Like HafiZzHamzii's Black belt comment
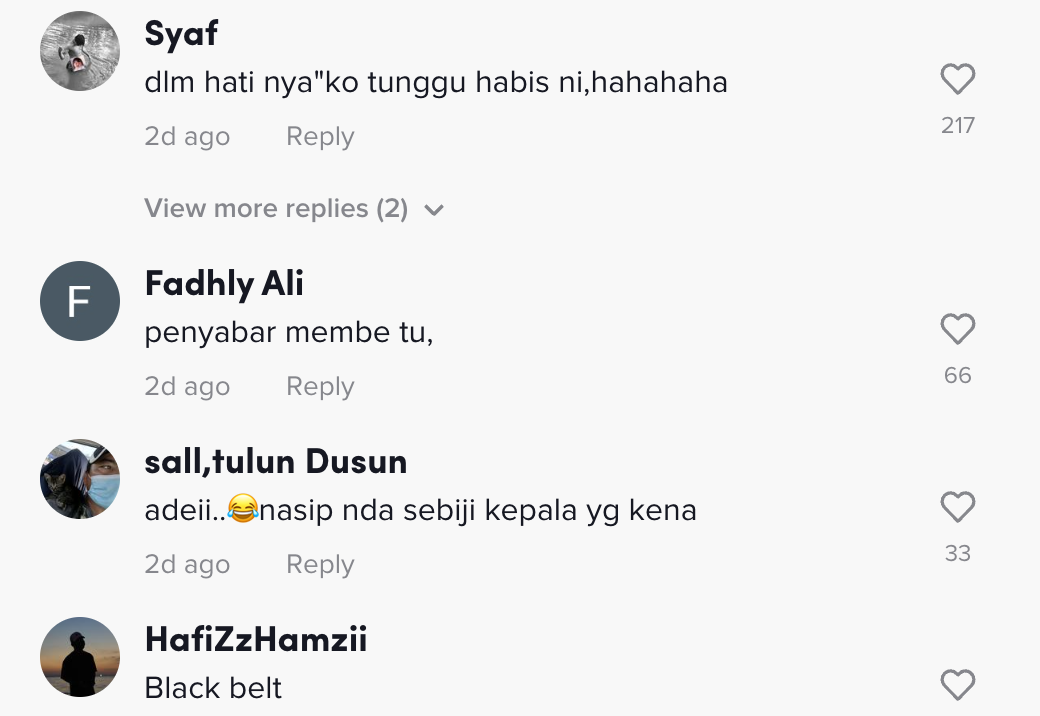The width and height of the screenshot is (1040, 716). coord(958,686)
